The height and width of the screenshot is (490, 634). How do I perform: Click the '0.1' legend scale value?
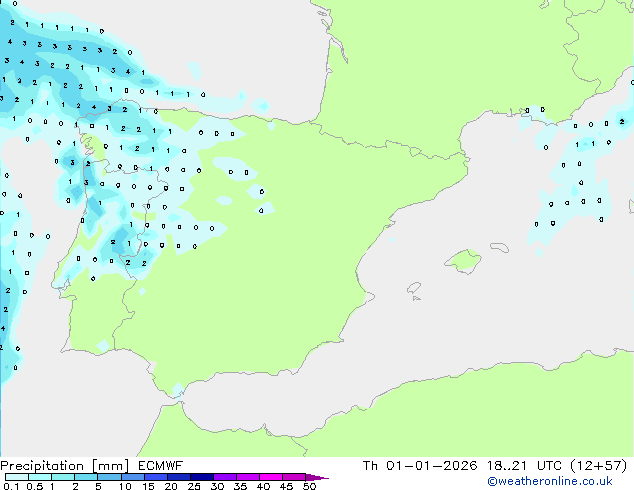tap(11, 486)
